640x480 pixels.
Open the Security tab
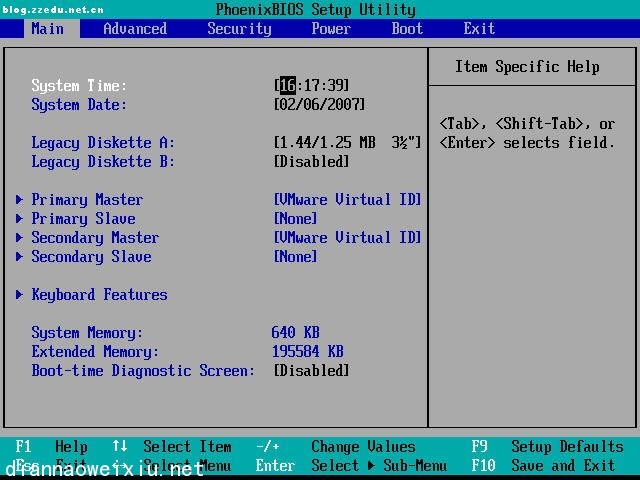point(239,29)
